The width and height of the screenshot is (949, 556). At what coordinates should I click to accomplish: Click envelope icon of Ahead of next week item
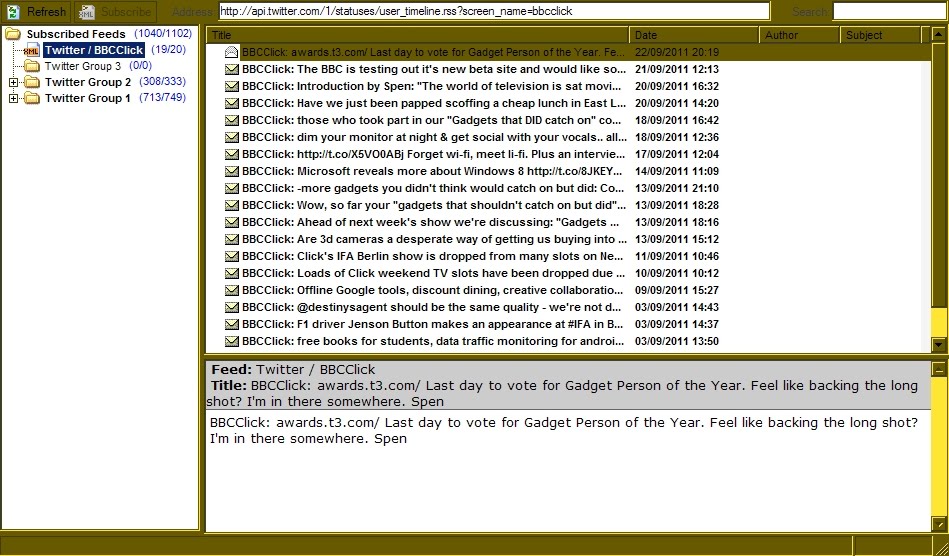231,222
